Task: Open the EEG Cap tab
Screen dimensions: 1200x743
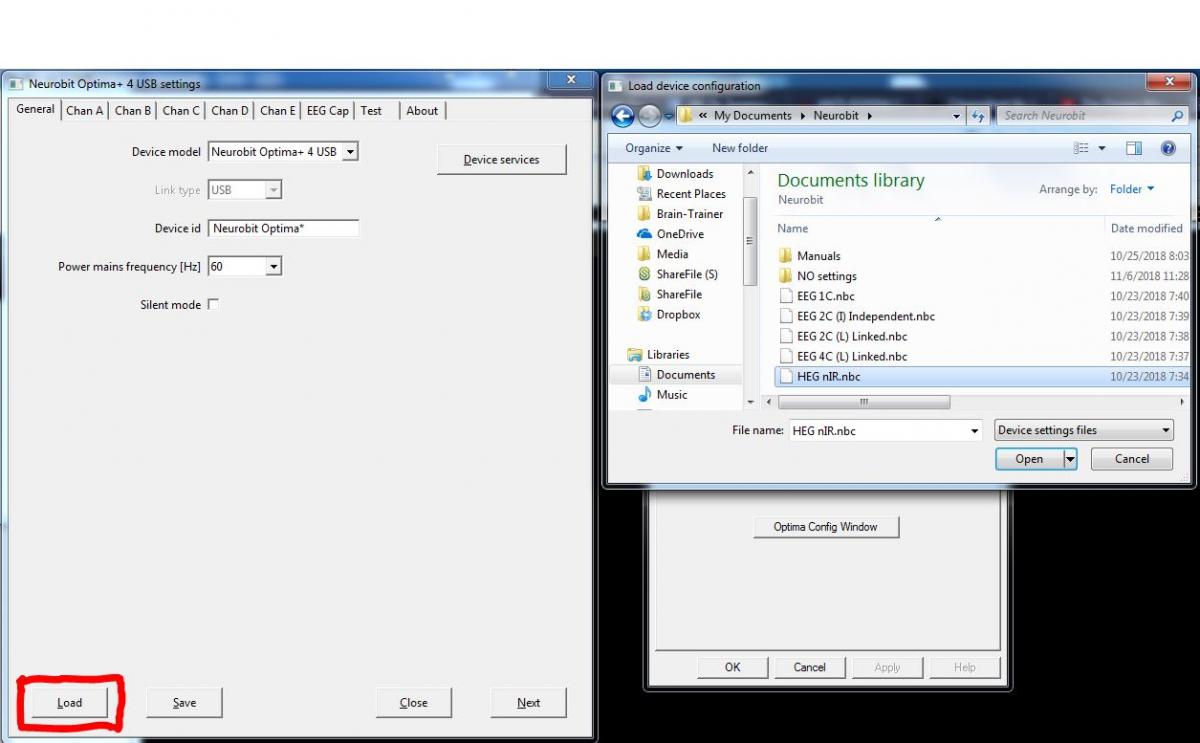Action: (x=327, y=111)
